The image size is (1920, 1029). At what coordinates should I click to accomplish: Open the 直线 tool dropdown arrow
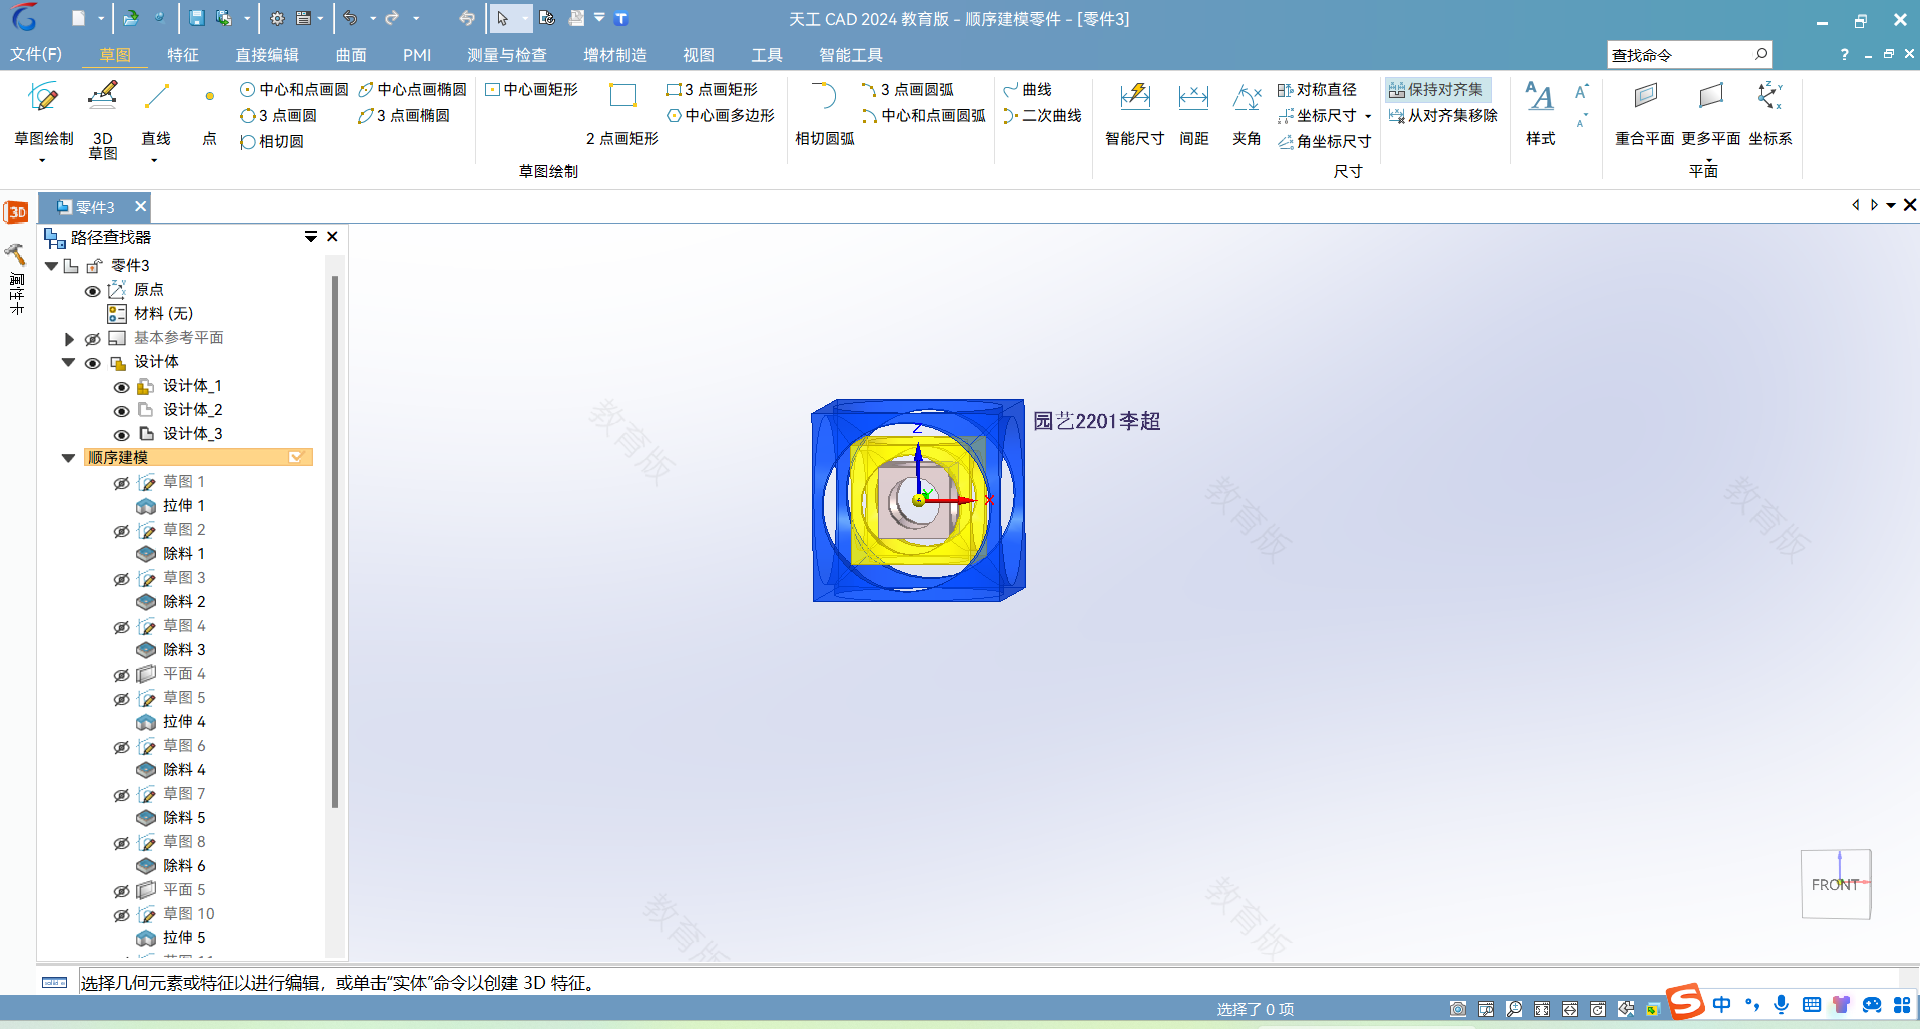[154, 160]
